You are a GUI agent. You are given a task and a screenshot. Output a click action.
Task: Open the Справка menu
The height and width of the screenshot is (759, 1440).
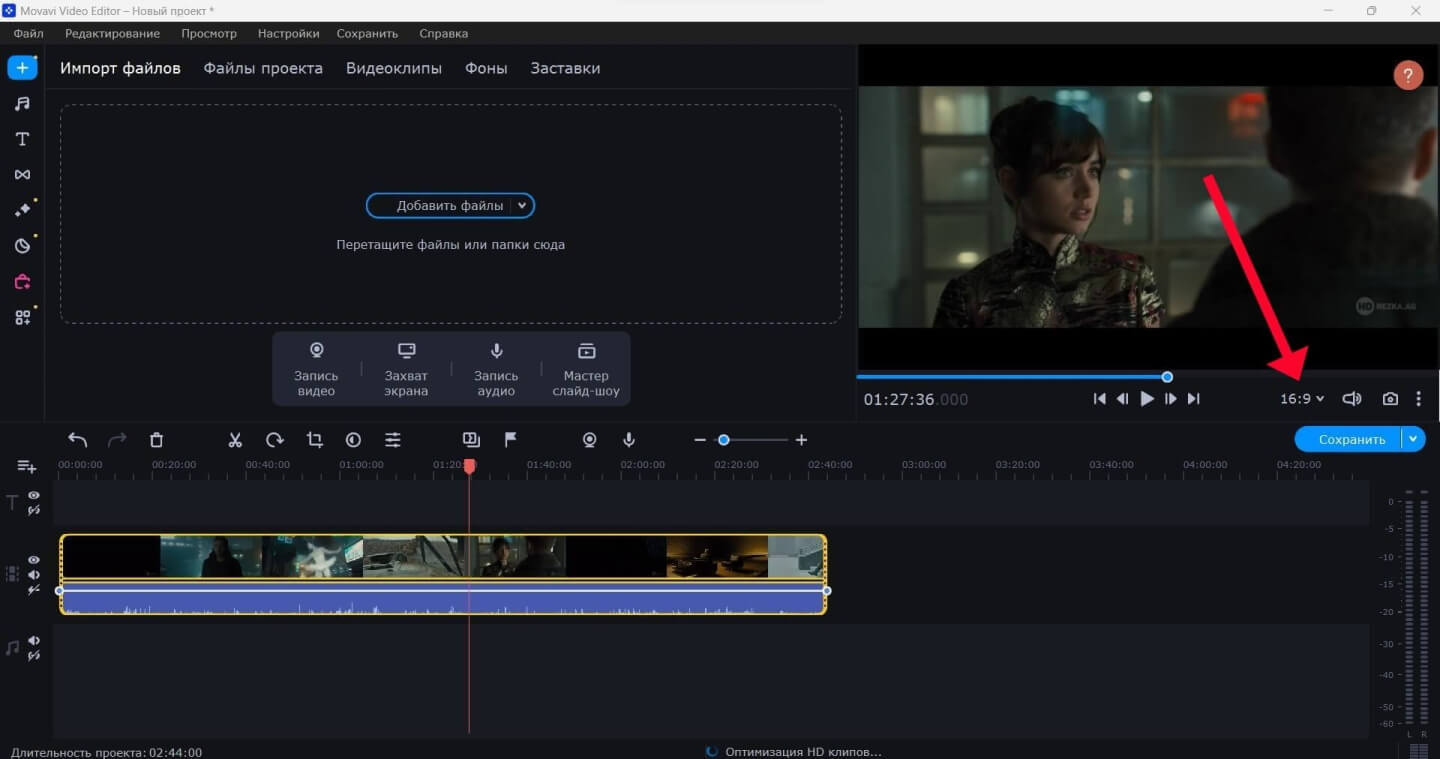(x=443, y=33)
